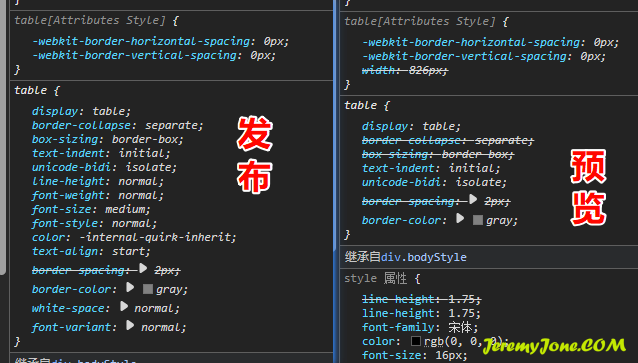
Task: Click the 'medium' value of font-size
Action: (125, 210)
